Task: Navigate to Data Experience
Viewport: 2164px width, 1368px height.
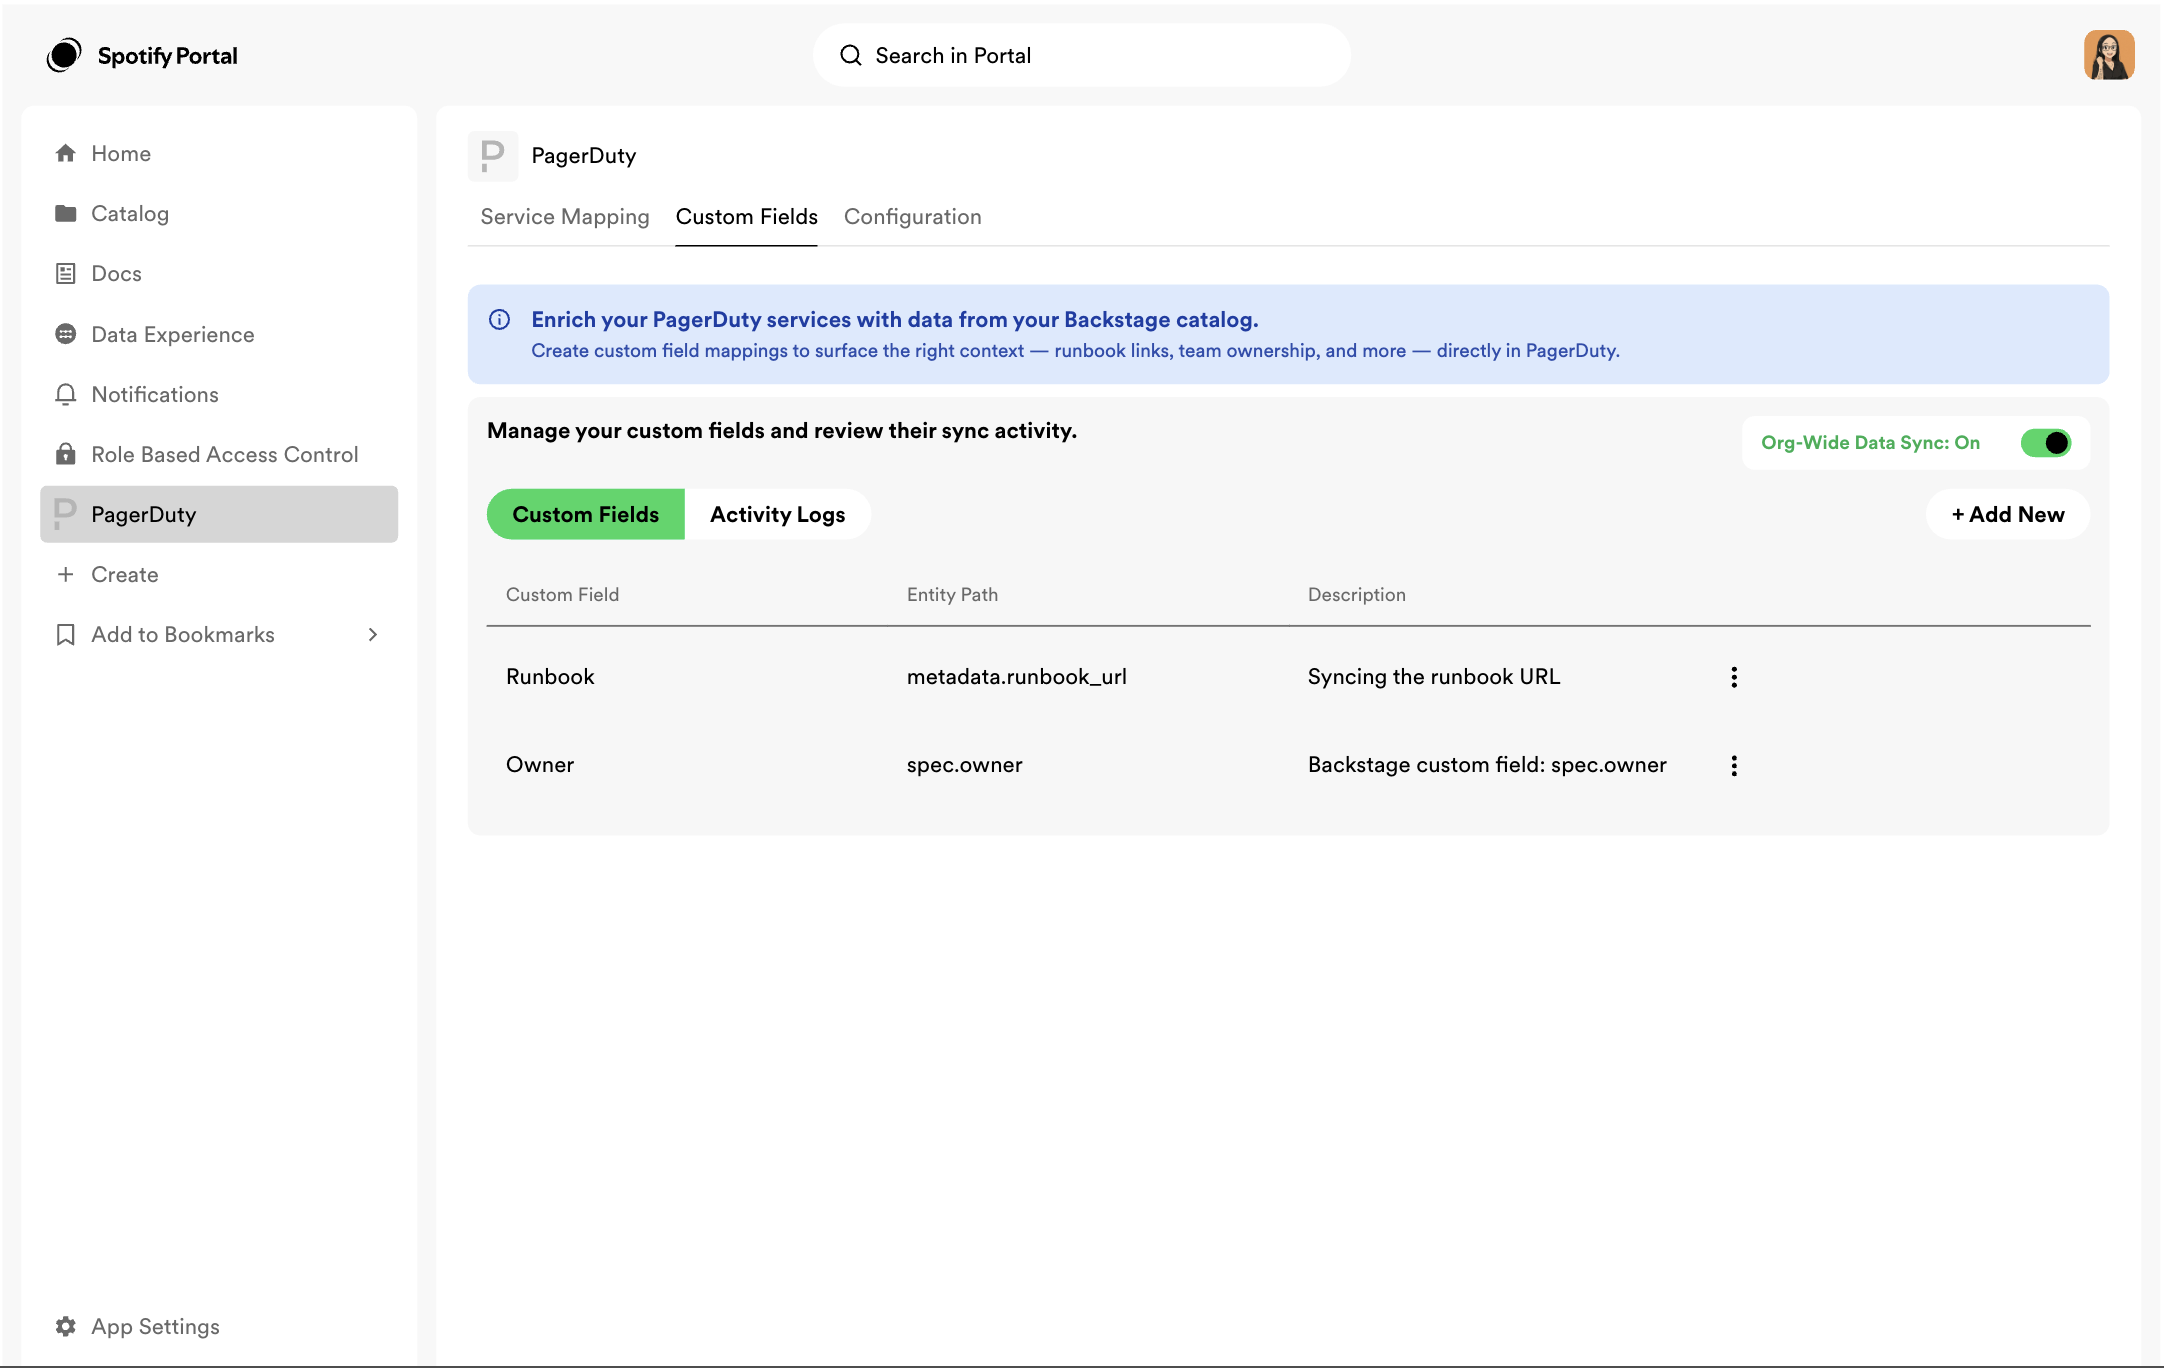Action: pos(219,334)
